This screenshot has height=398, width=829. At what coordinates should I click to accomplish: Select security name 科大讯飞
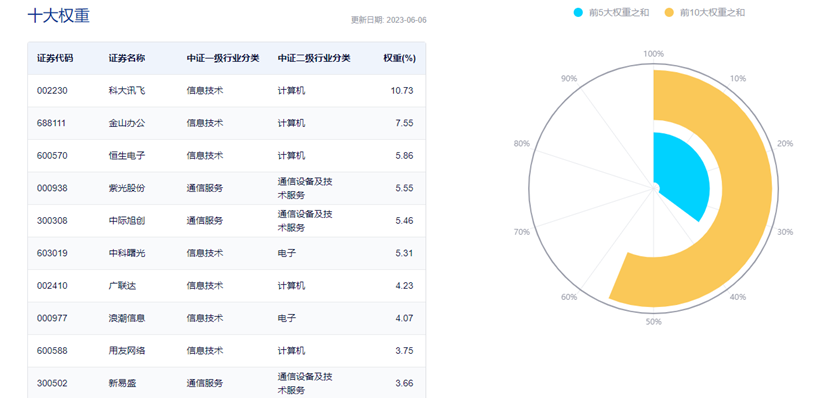(127, 91)
